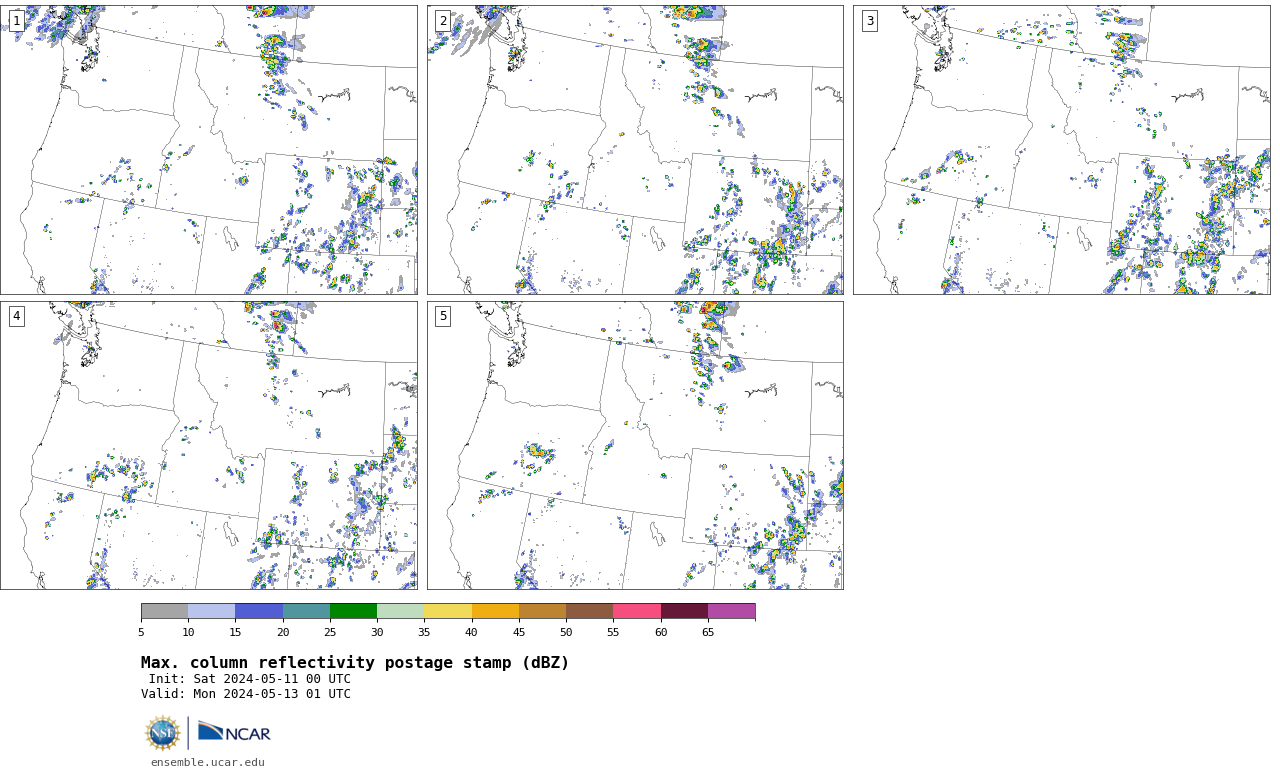Open ensemble member 1 reflectivity map
Viewport: 1280px width, 773px height.
[x=209, y=150]
